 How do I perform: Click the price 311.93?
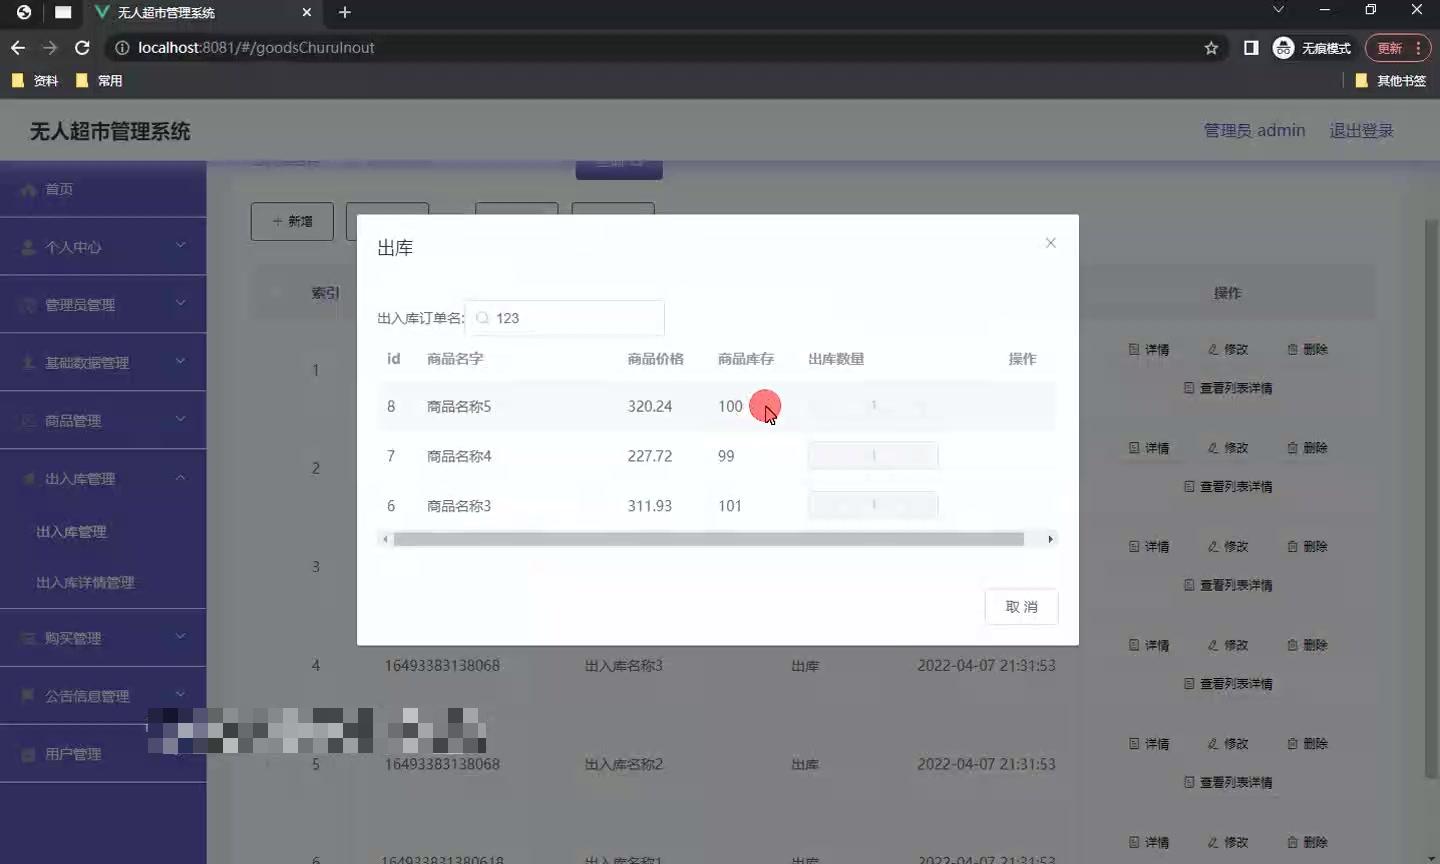tap(650, 506)
